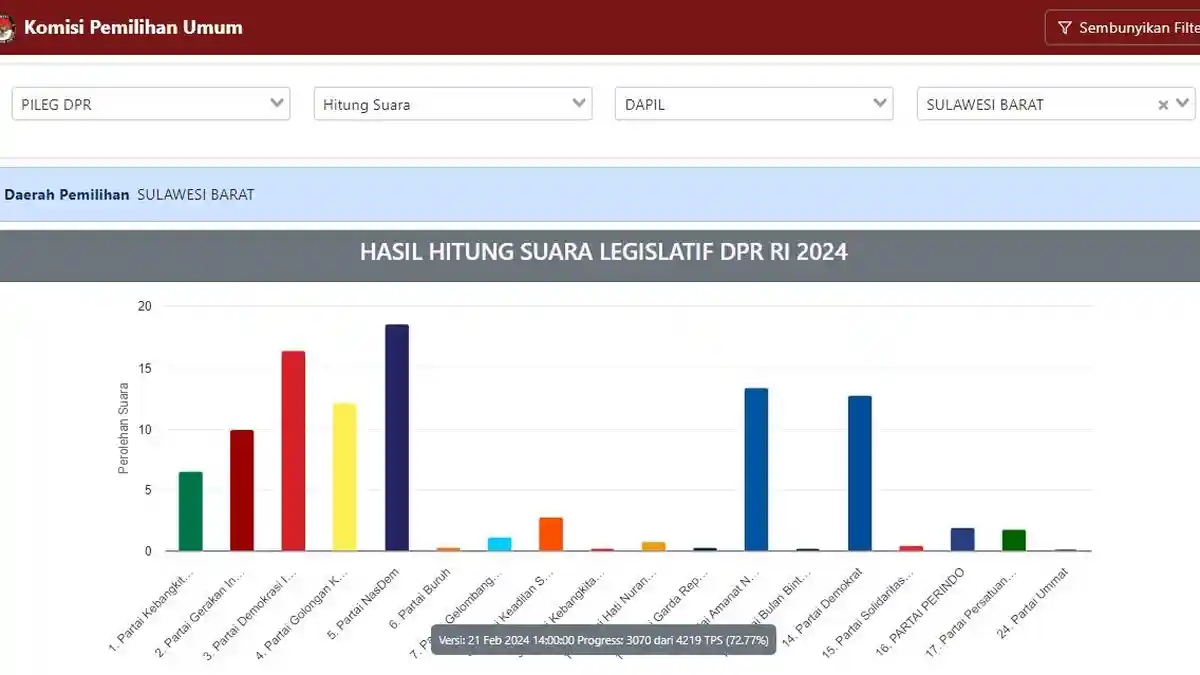Click the small Partai Hati Nurani bar
Screen dimensions: 1200x675
click(654, 546)
